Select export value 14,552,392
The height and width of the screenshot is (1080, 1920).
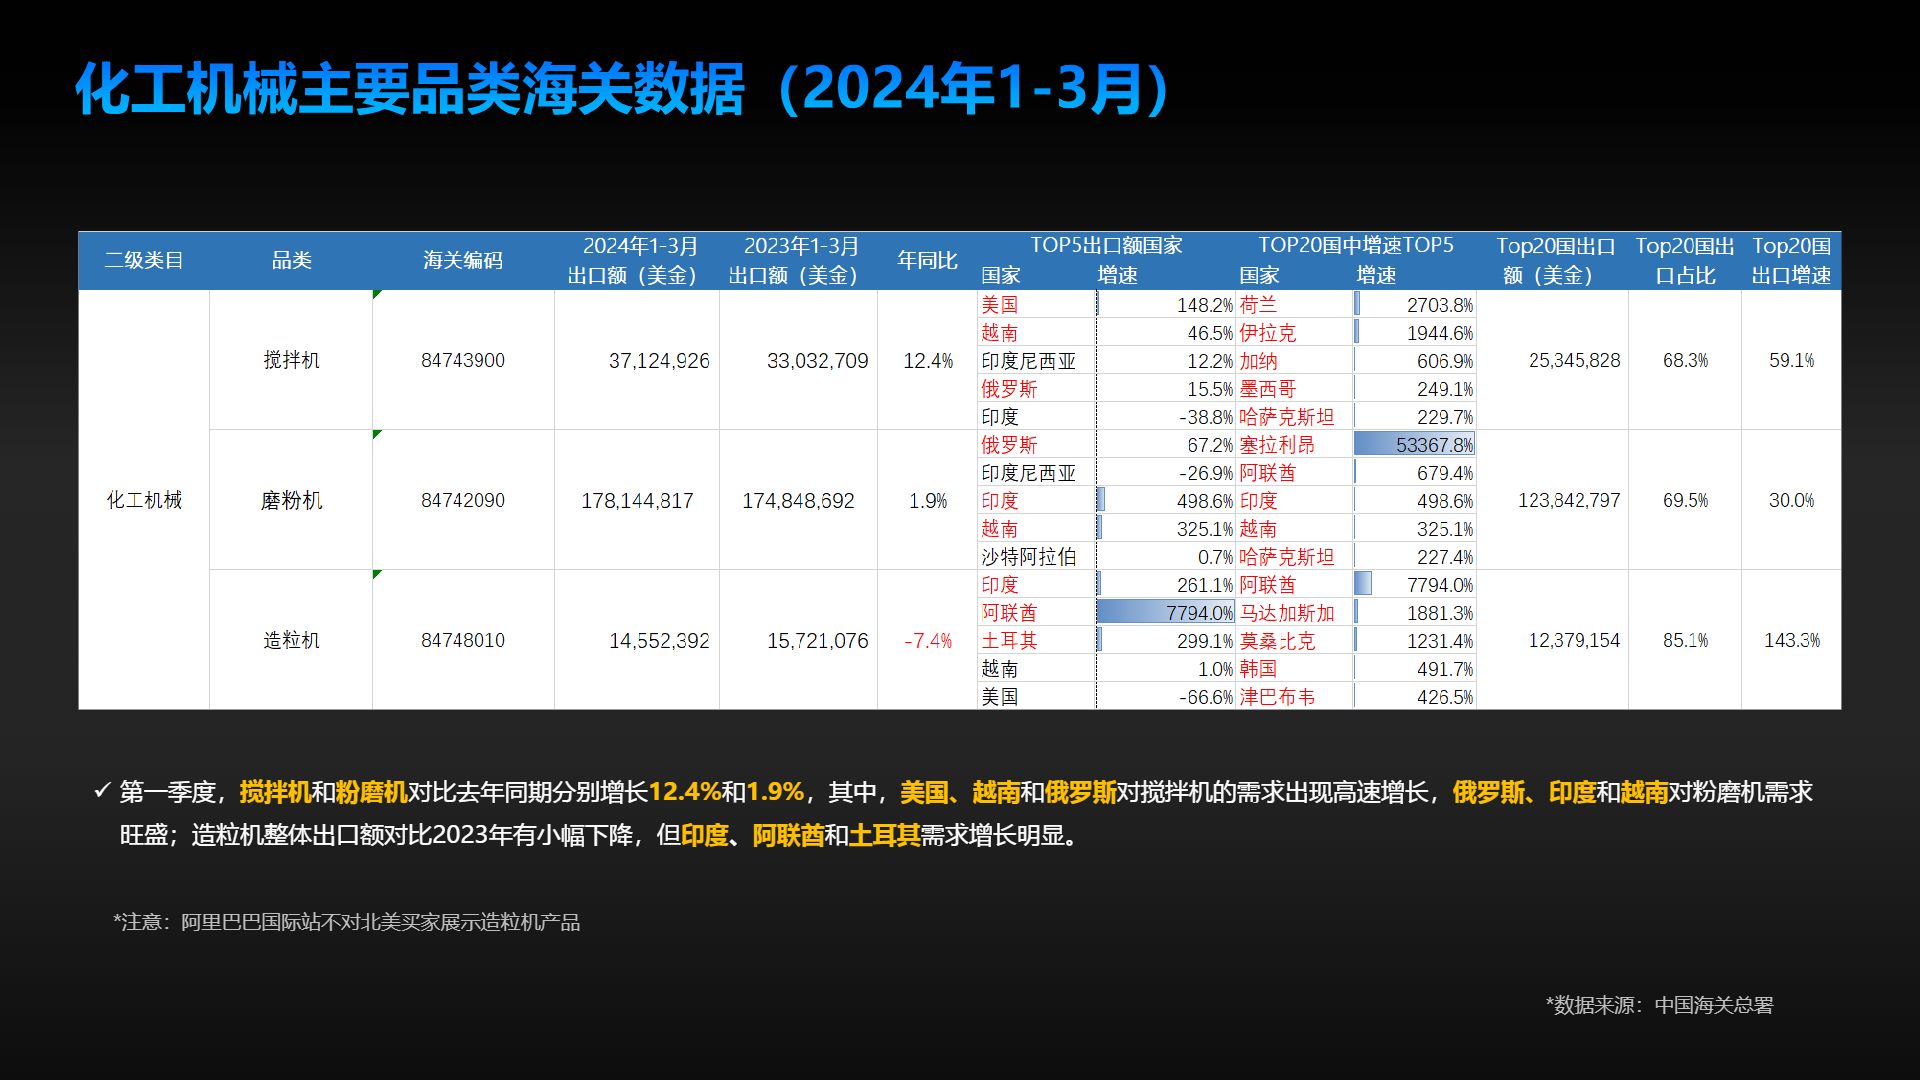click(x=659, y=640)
